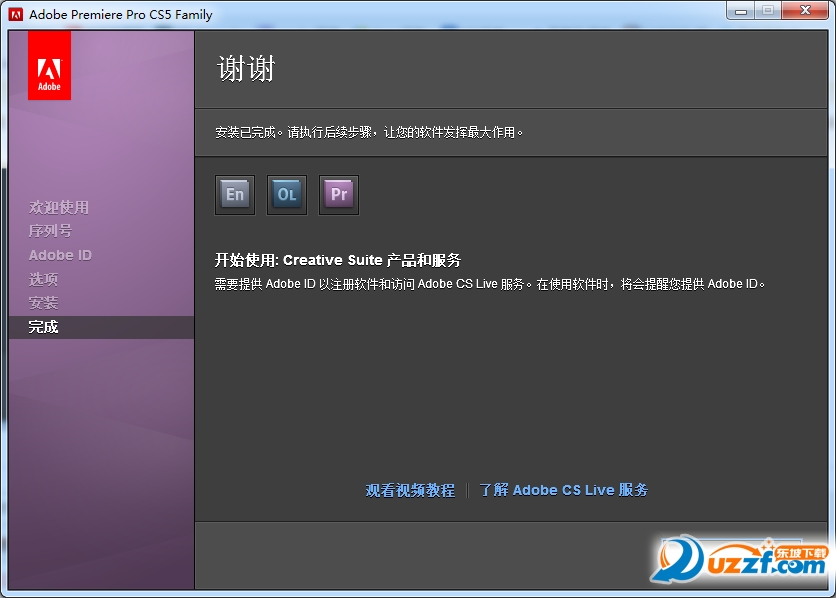
Task: Open the 了解 Adobe CS Live 服务 link
Action: coord(564,490)
